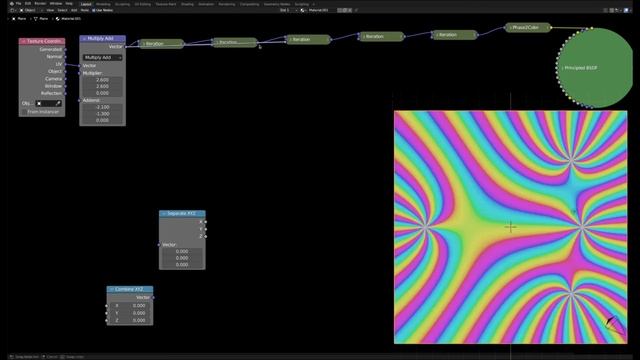Click the Combine XYZ Y value field
The image size is (640, 360).
pyautogui.click(x=130, y=313)
